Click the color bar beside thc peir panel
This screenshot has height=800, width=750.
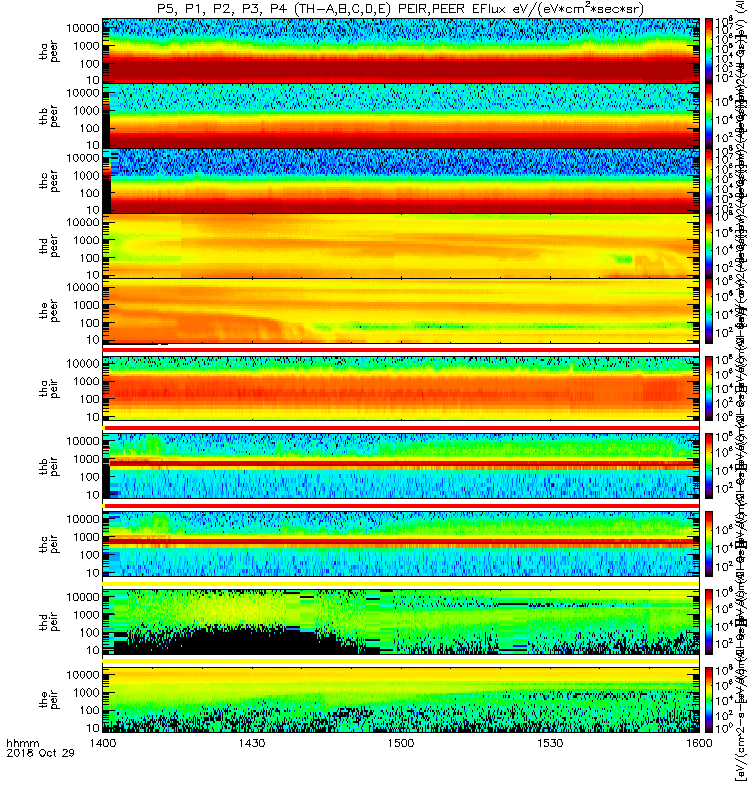pyautogui.click(x=709, y=544)
